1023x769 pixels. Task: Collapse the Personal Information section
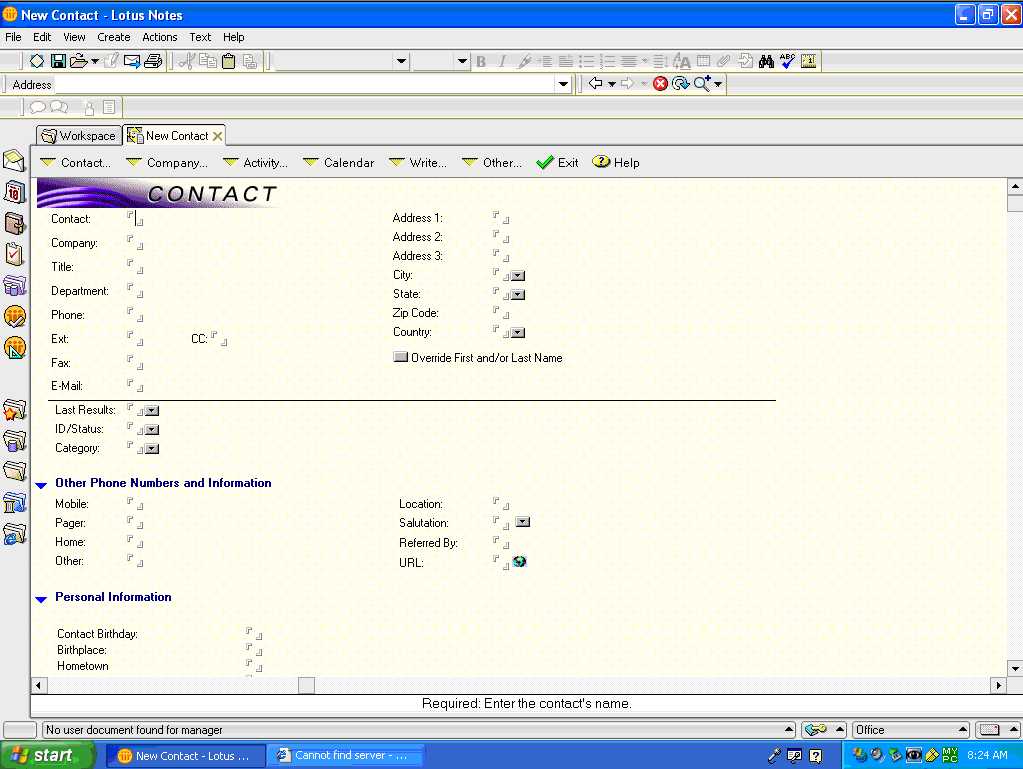[x=41, y=599]
